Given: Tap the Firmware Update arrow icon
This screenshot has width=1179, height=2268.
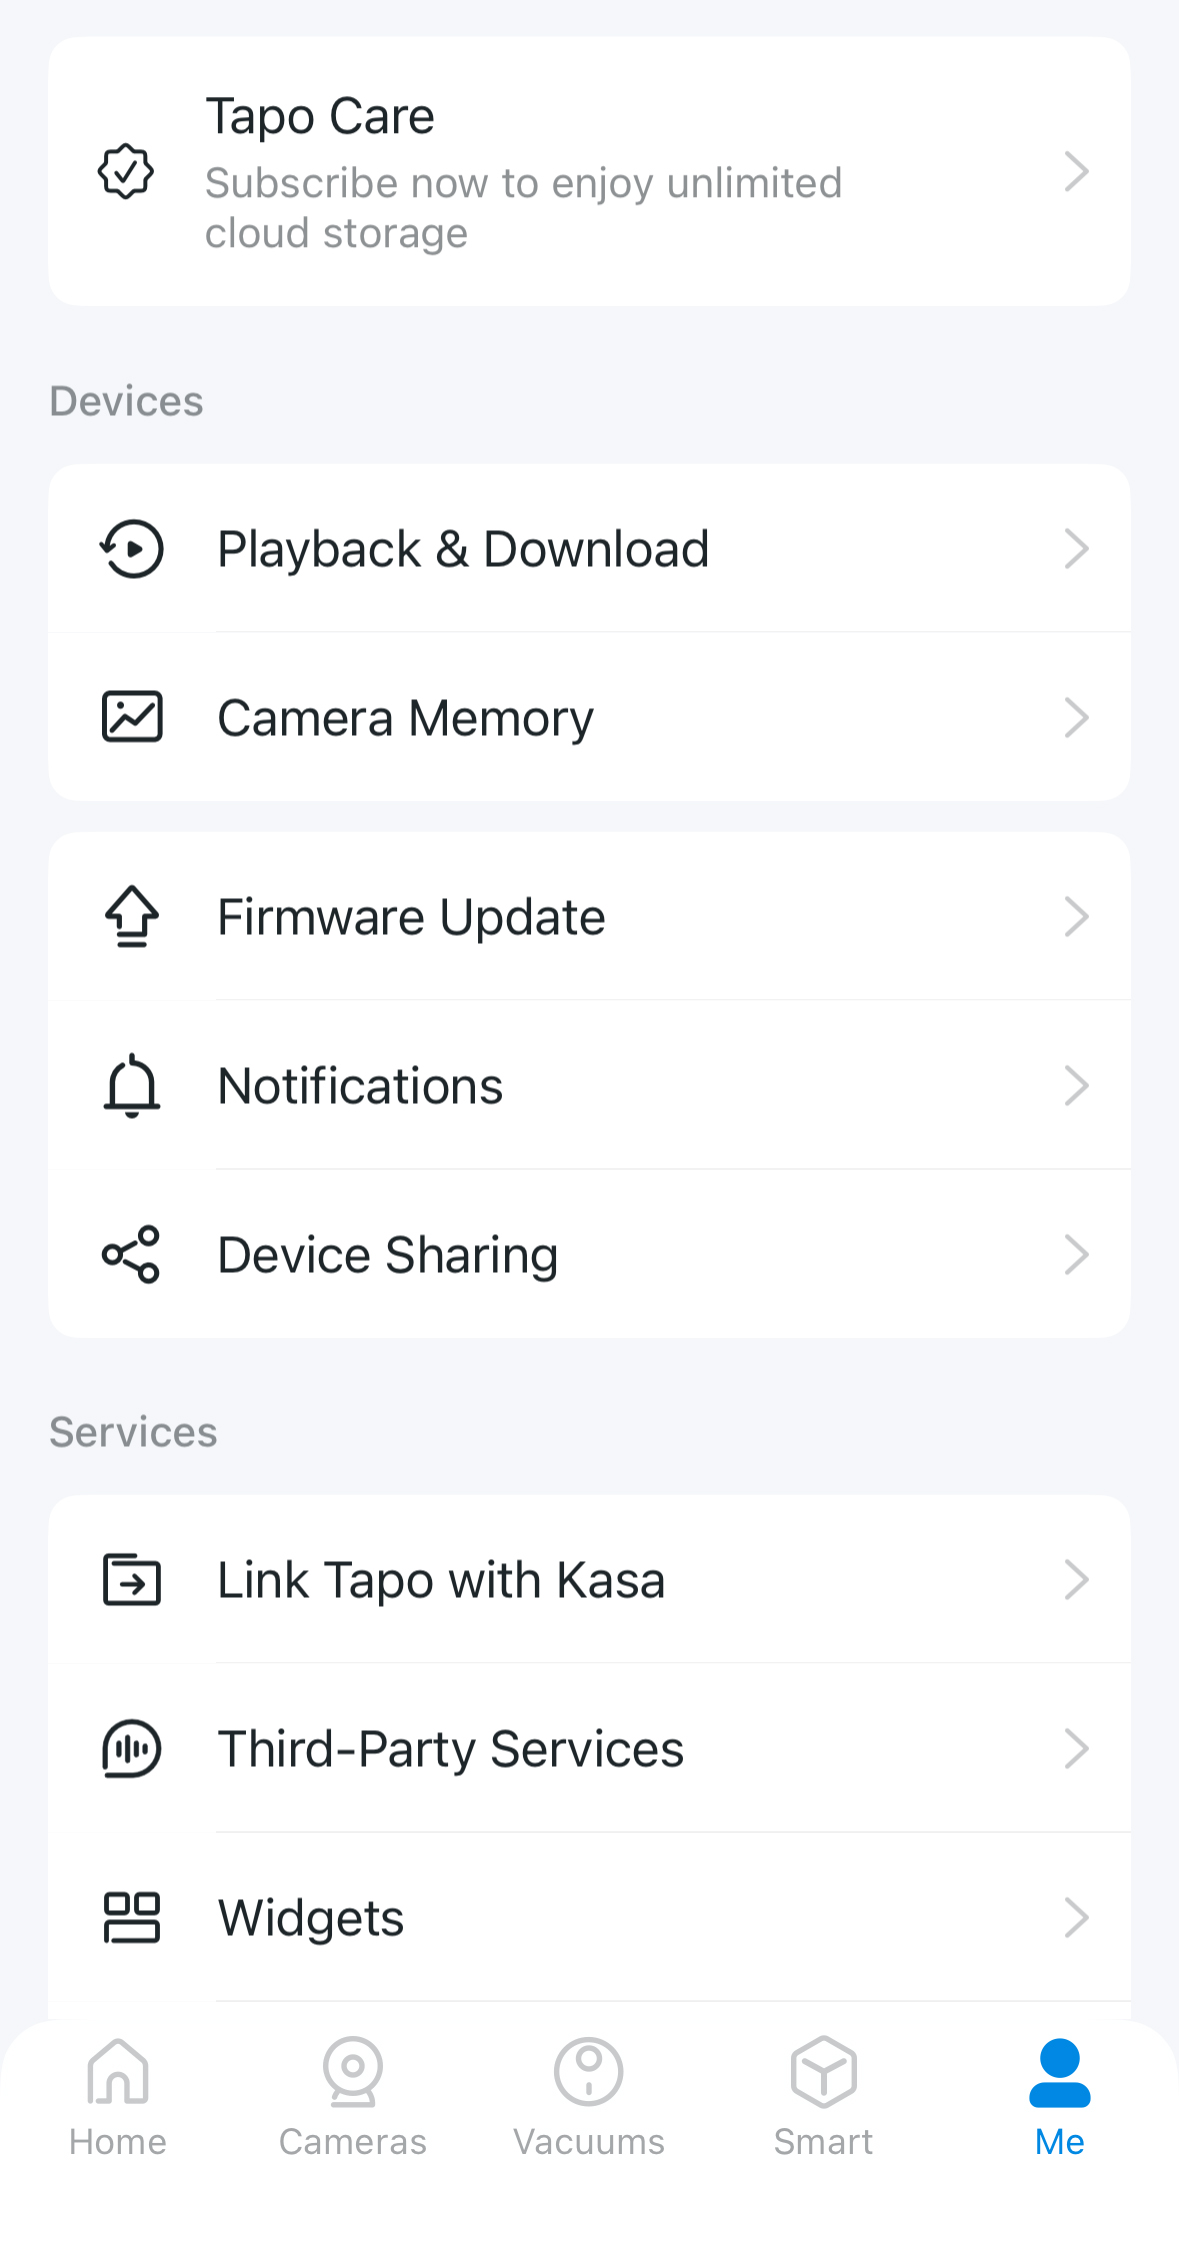Looking at the screenshot, I should tap(132, 916).
